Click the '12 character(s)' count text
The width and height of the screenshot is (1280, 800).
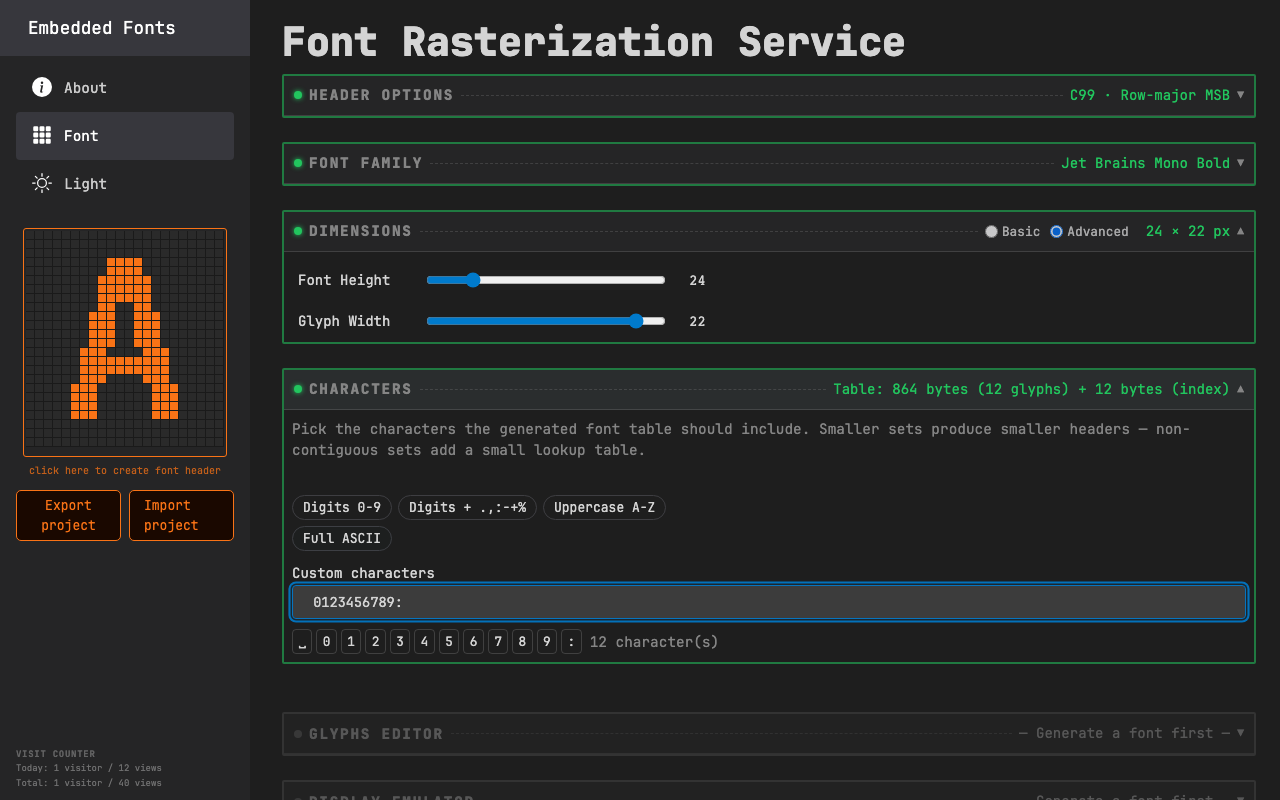pyautogui.click(x=654, y=641)
